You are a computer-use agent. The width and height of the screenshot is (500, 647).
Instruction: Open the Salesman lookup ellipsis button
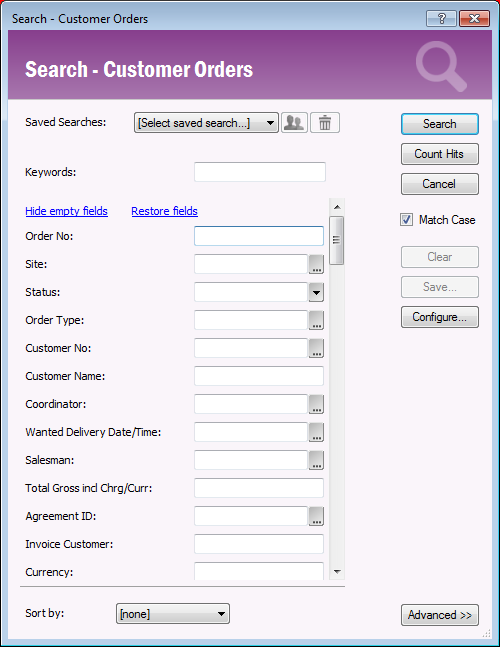pos(316,460)
